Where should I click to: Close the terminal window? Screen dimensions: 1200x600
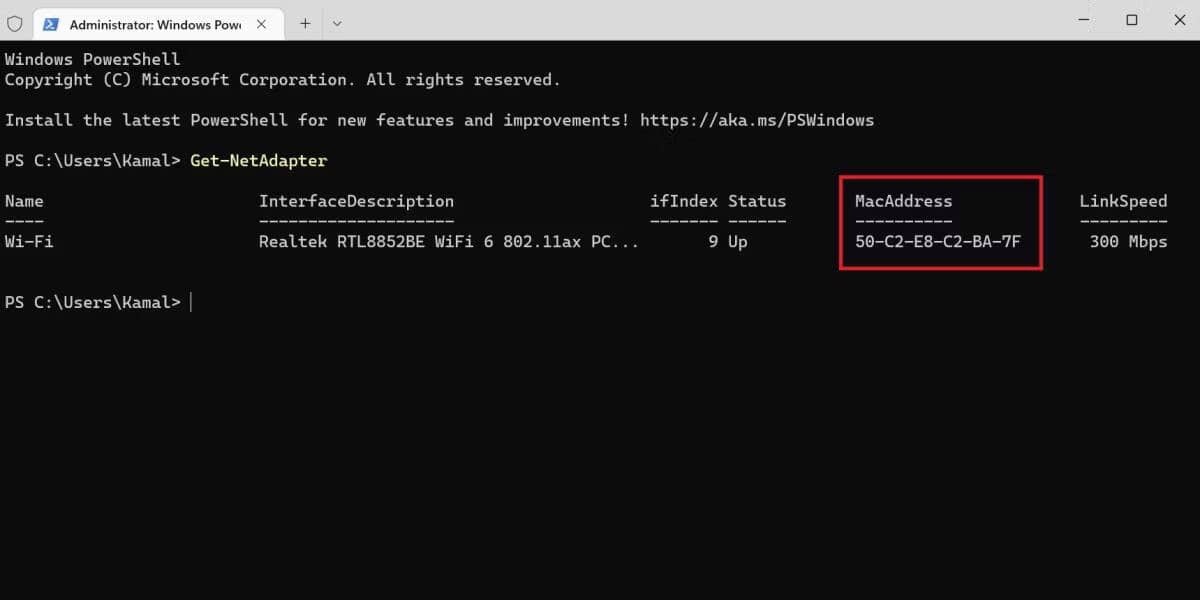pyautogui.click(x=1176, y=20)
